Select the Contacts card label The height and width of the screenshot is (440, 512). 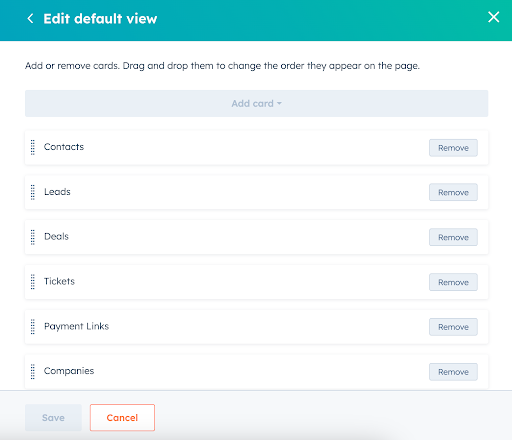[x=64, y=147]
